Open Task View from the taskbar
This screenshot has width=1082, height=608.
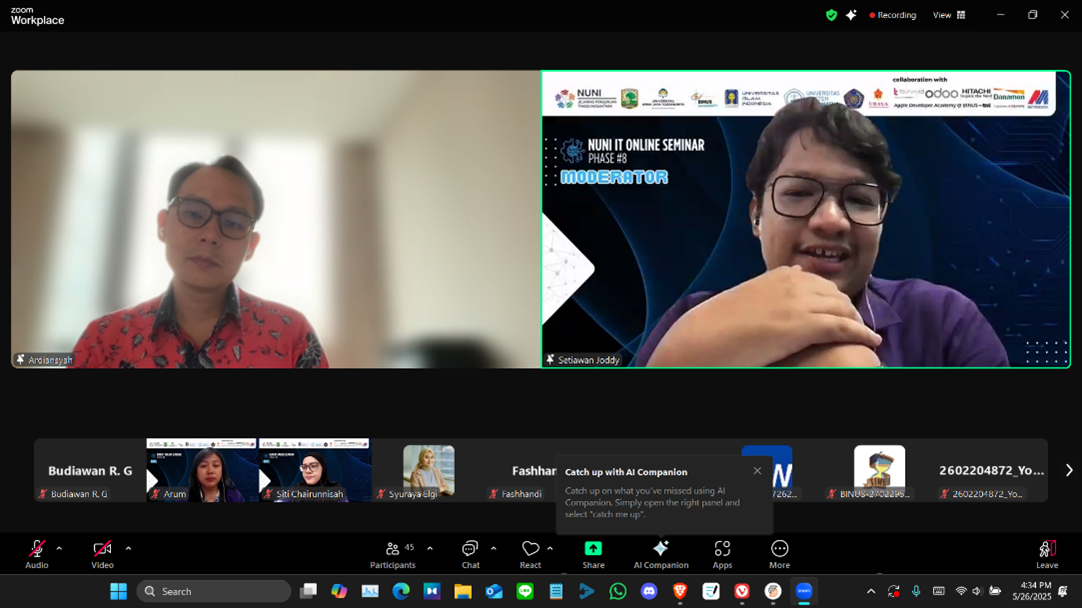click(x=308, y=591)
